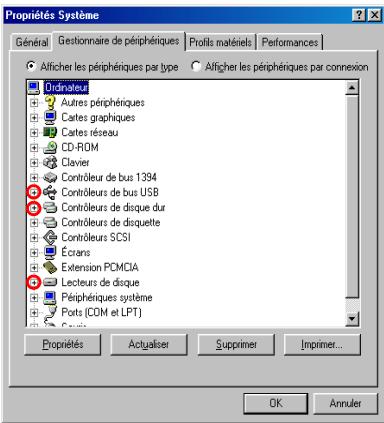Select the CD-ROM label
Screen dimensions: 384x423
(x=80, y=147)
